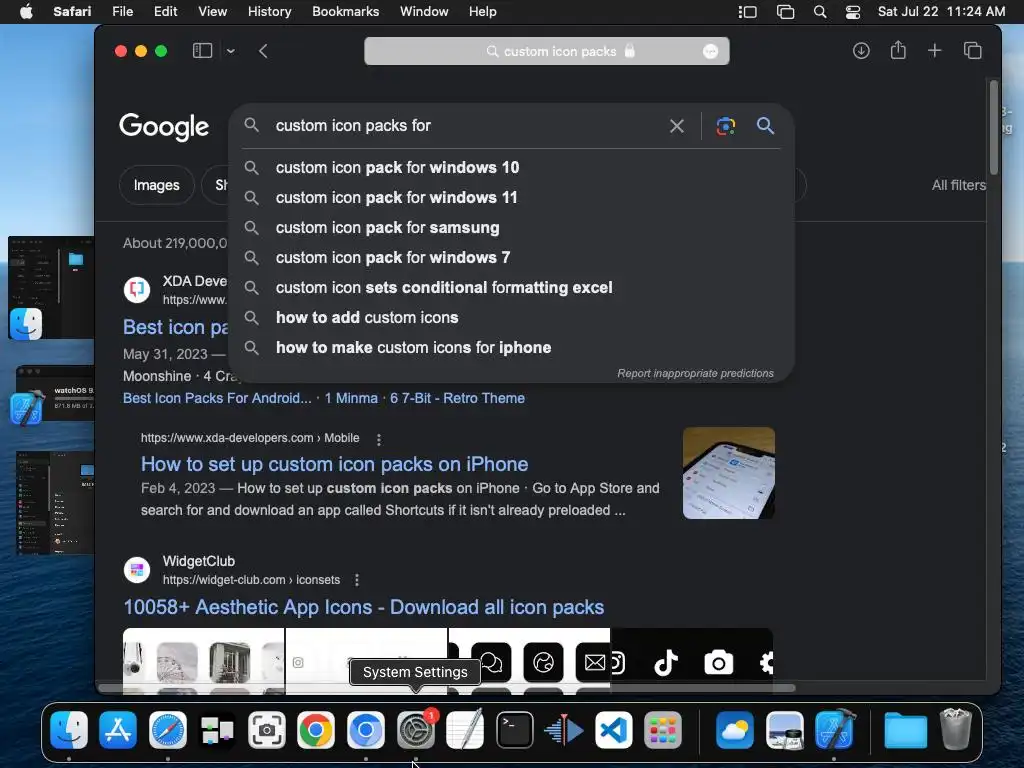Click the blue magnifier search button
Image resolution: width=1024 pixels, height=768 pixels.
pyautogui.click(x=765, y=125)
